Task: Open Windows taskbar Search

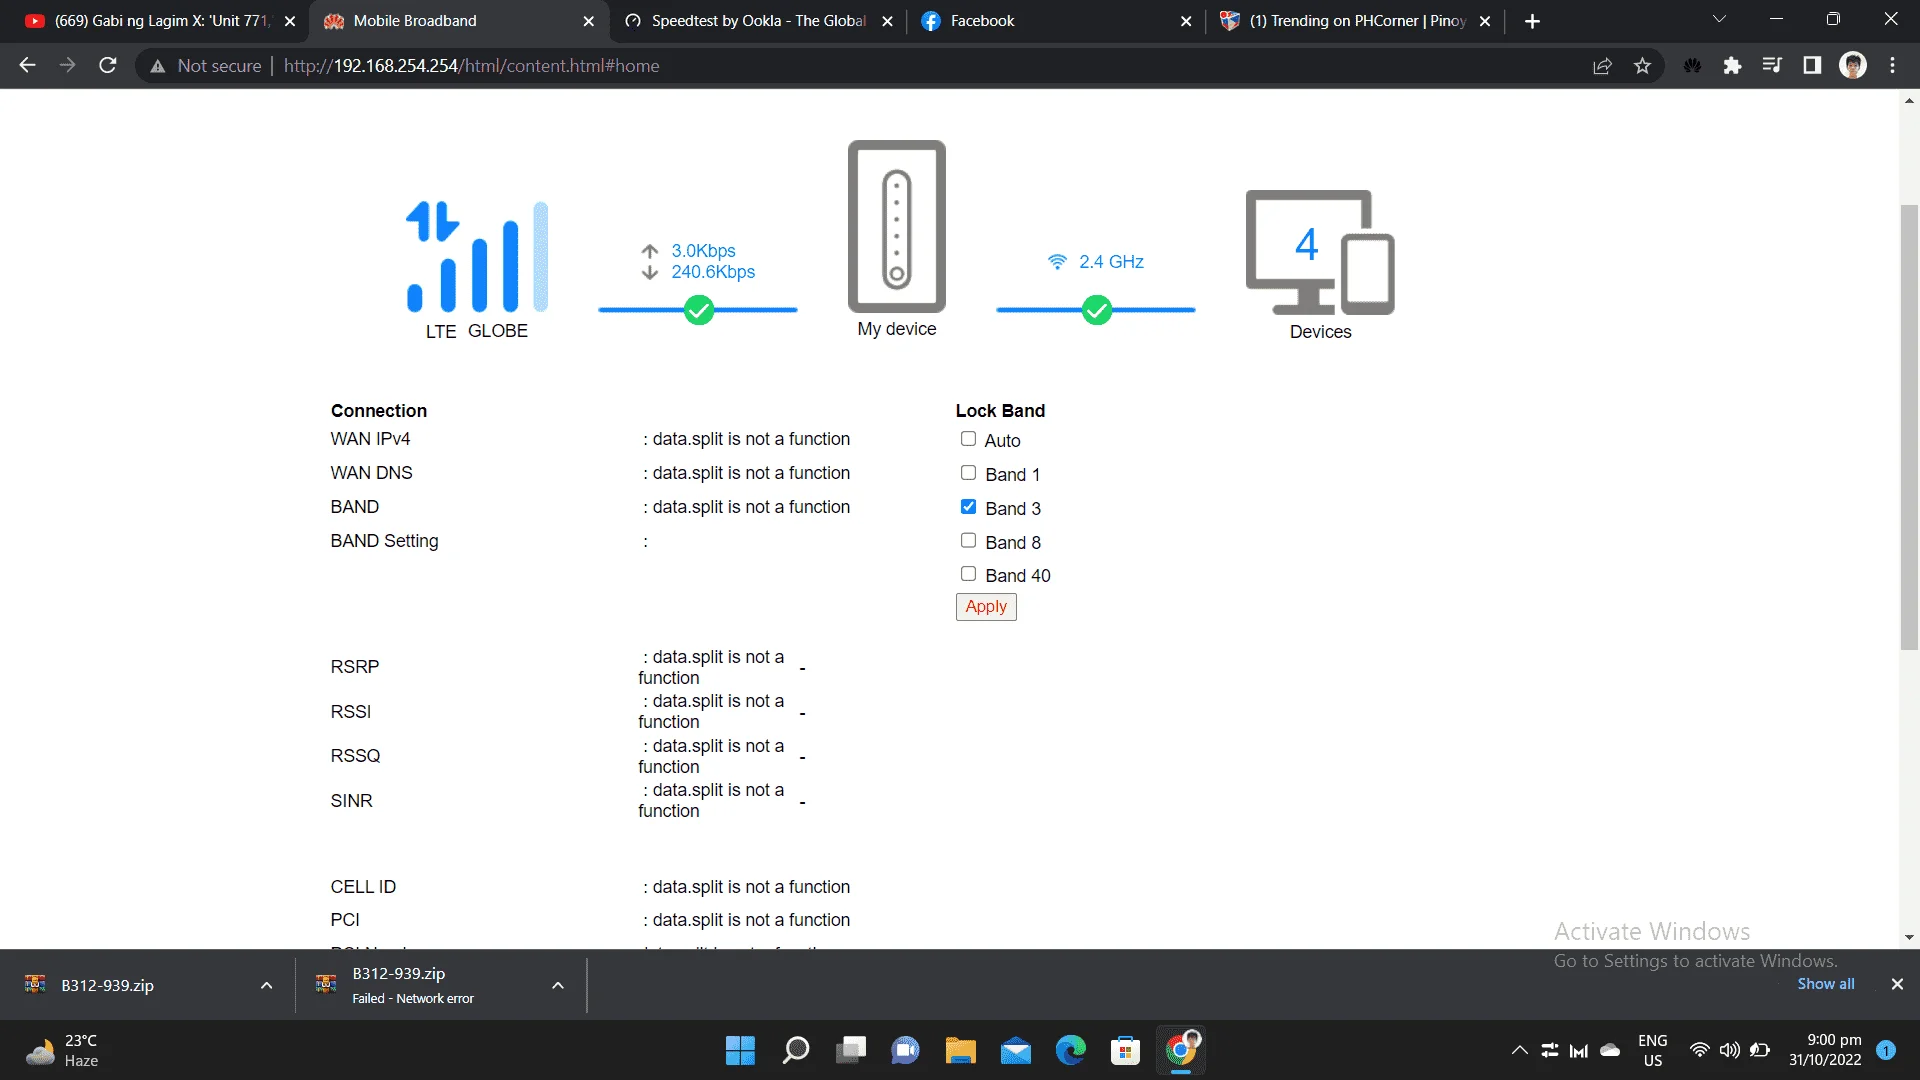Action: coord(796,1050)
